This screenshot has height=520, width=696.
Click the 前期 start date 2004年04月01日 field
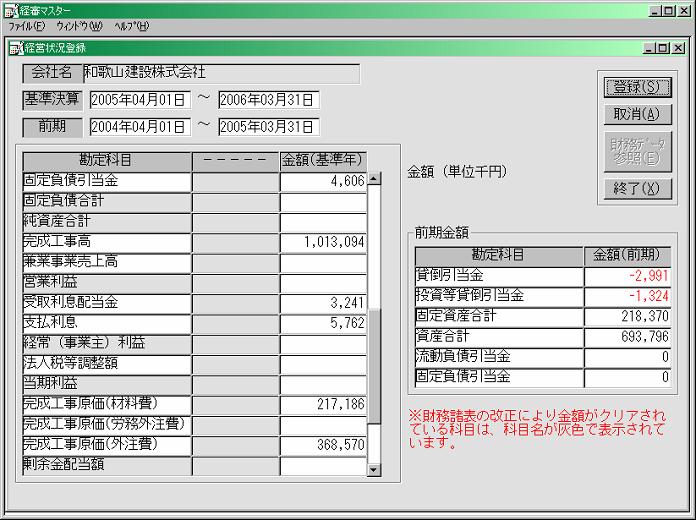point(139,127)
